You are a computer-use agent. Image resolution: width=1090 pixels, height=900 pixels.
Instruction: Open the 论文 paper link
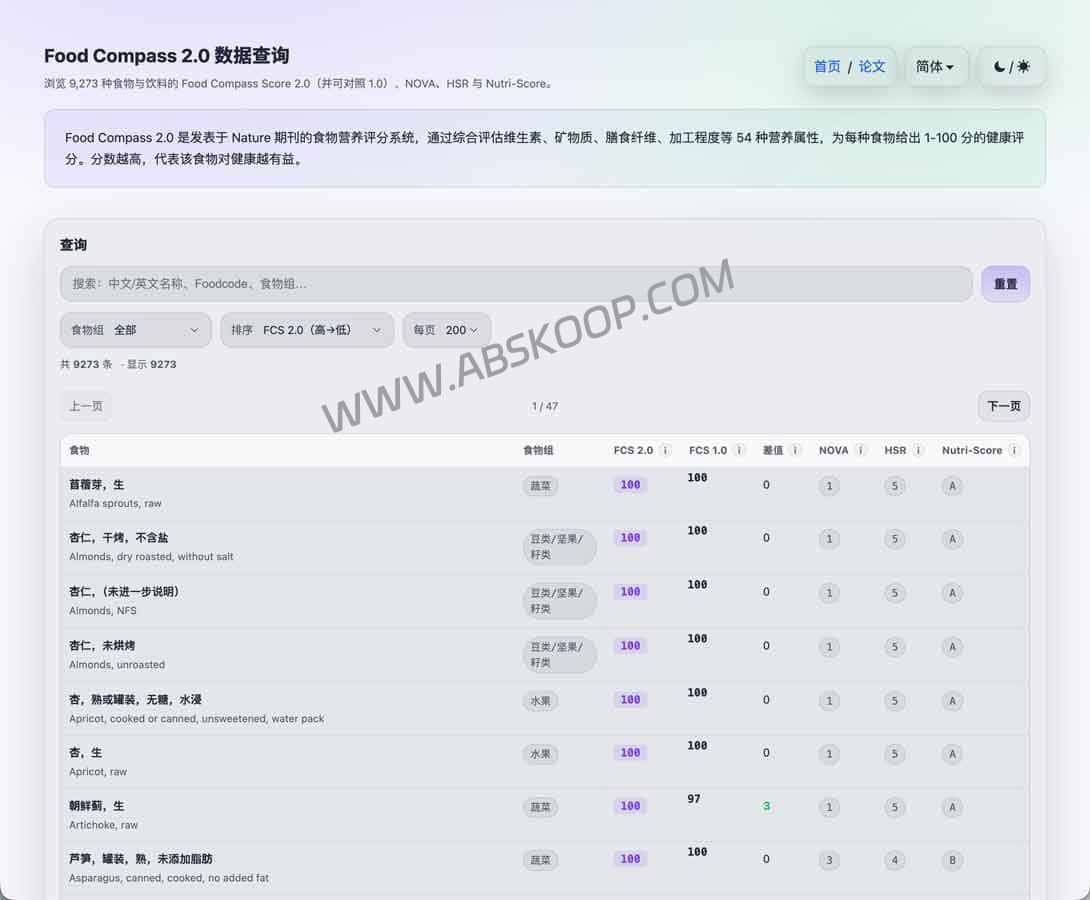point(872,66)
